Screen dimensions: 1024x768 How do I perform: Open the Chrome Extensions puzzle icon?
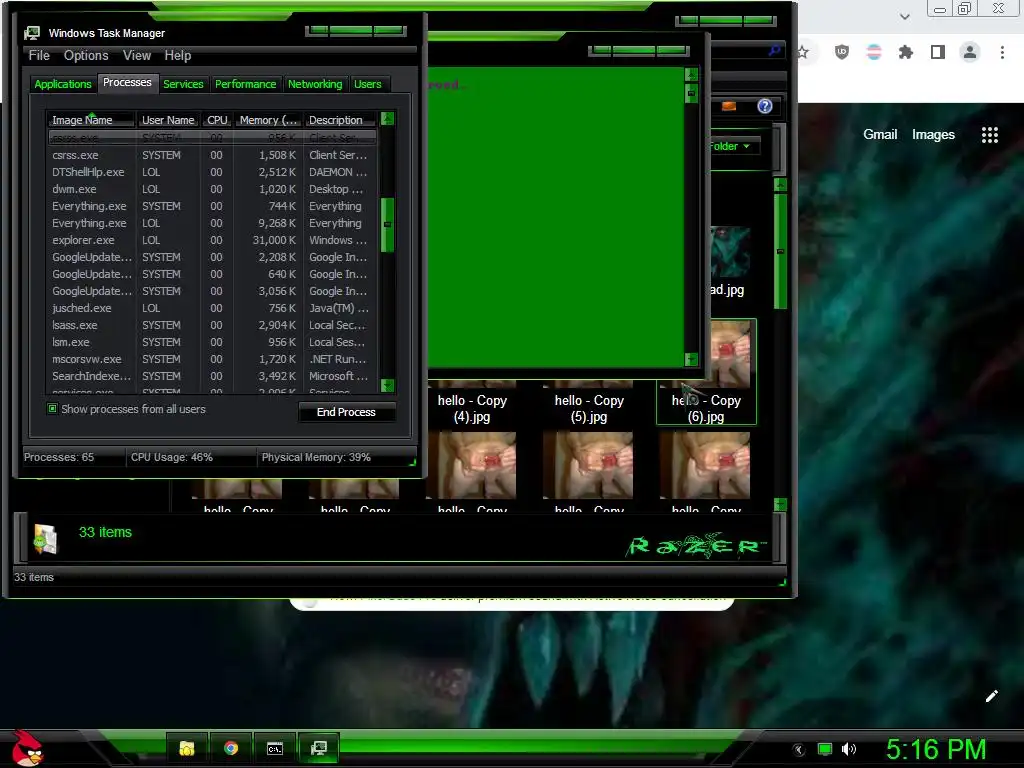pos(906,52)
